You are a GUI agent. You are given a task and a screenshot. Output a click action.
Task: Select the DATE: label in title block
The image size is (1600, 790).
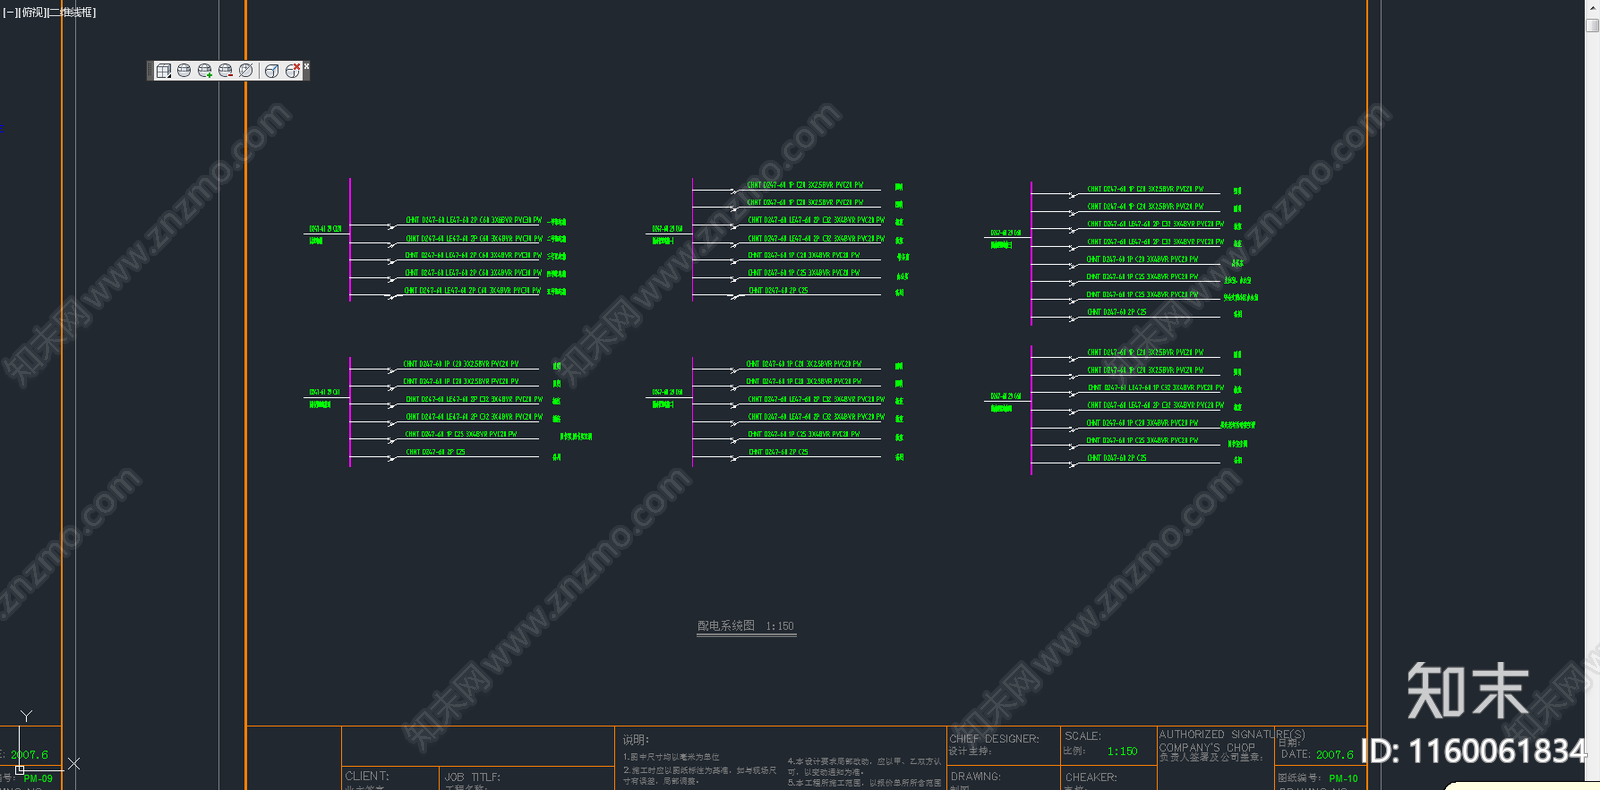[x=1295, y=754]
